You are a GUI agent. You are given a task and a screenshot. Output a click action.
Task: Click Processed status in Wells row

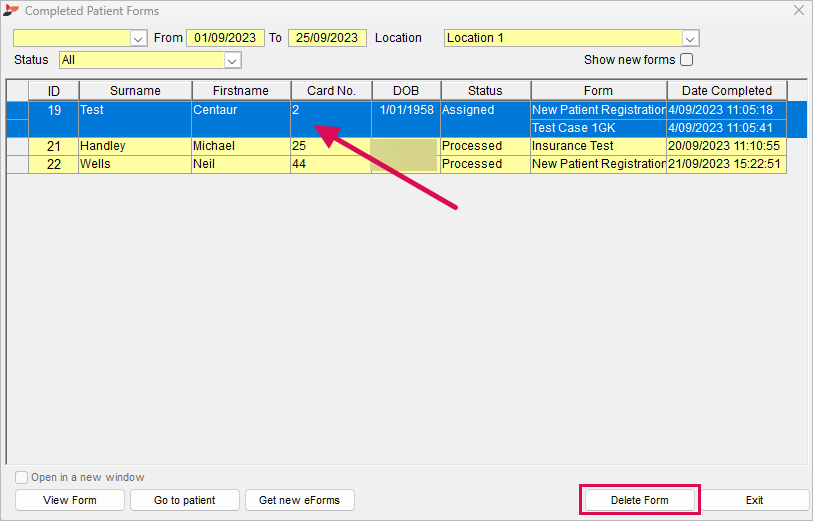[x=485, y=164]
